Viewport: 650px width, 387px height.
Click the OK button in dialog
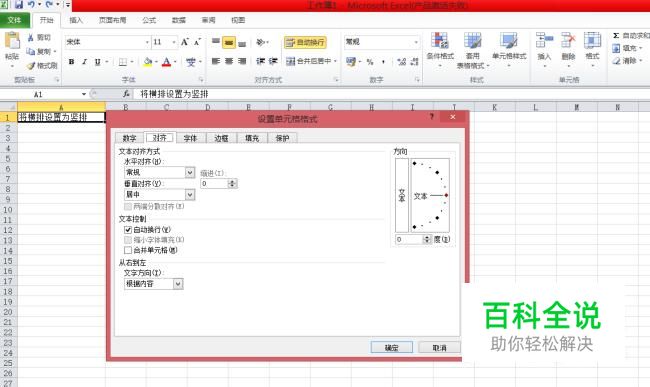click(392, 348)
